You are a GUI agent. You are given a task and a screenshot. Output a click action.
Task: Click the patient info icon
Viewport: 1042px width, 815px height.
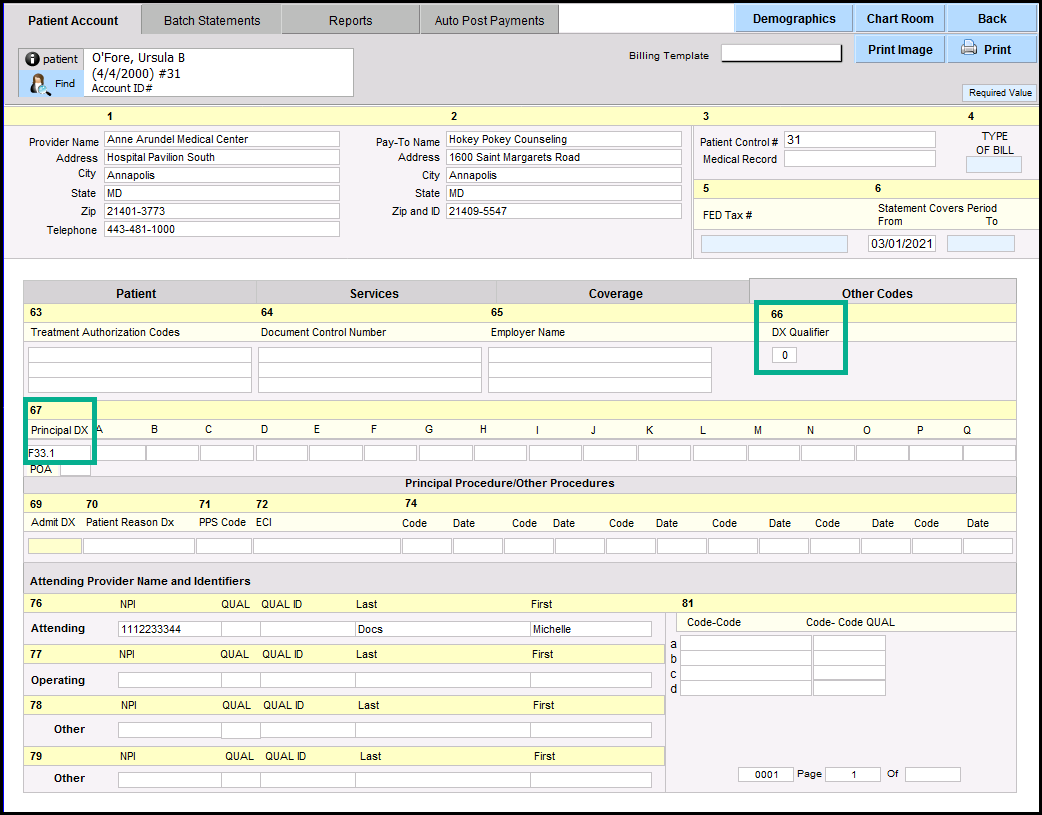tap(32, 60)
